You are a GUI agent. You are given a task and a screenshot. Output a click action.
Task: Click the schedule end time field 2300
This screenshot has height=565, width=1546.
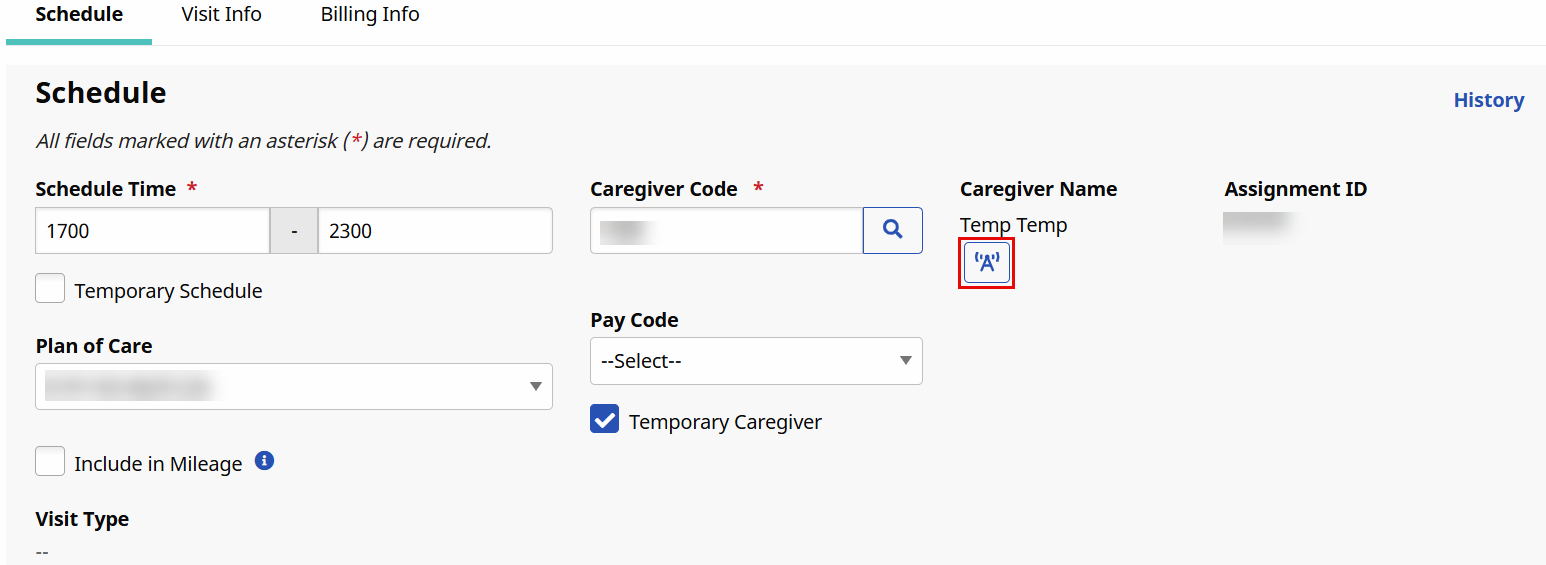tap(434, 231)
